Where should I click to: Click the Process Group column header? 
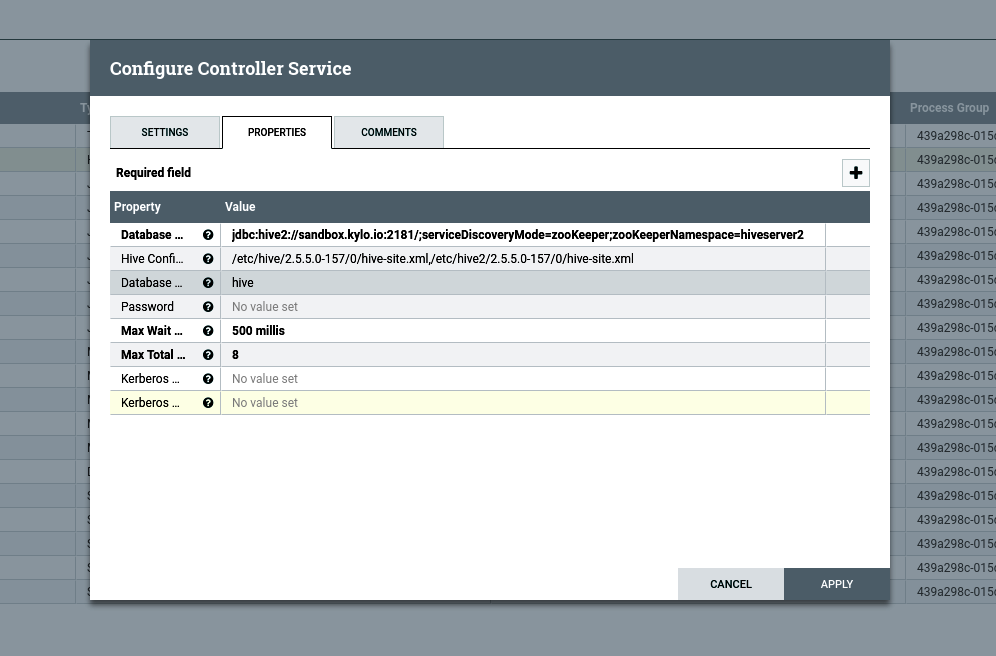pyautogui.click(x=949, y=108)
